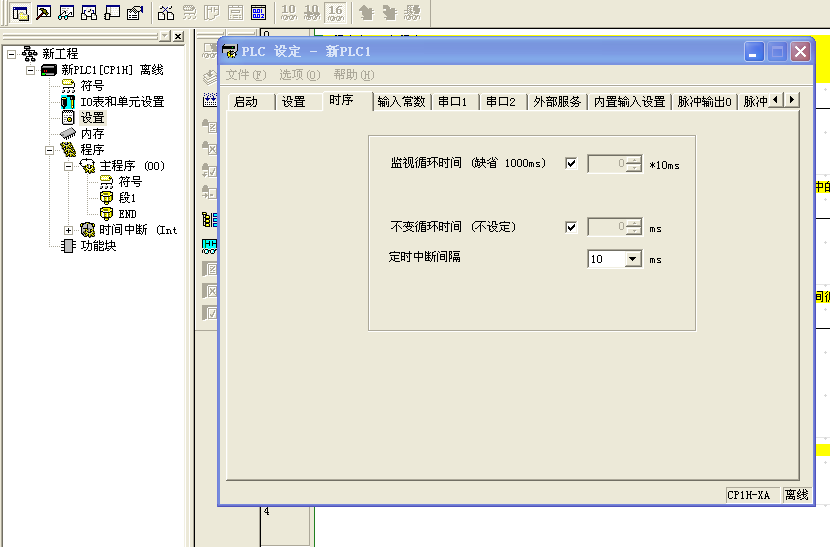
Task: Open the 外部服务 tab
Action: (556, 102)
